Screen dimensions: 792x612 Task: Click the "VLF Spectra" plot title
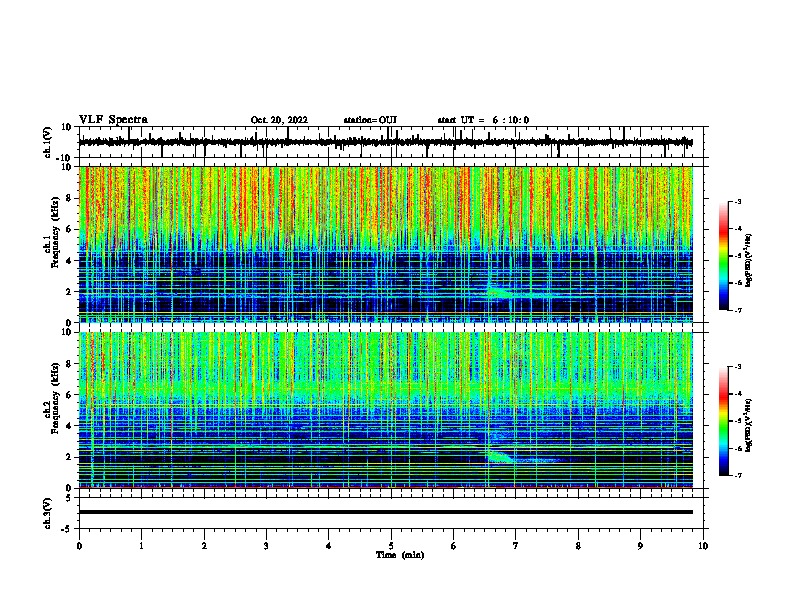pyautogui.click(x=113, y=120)
